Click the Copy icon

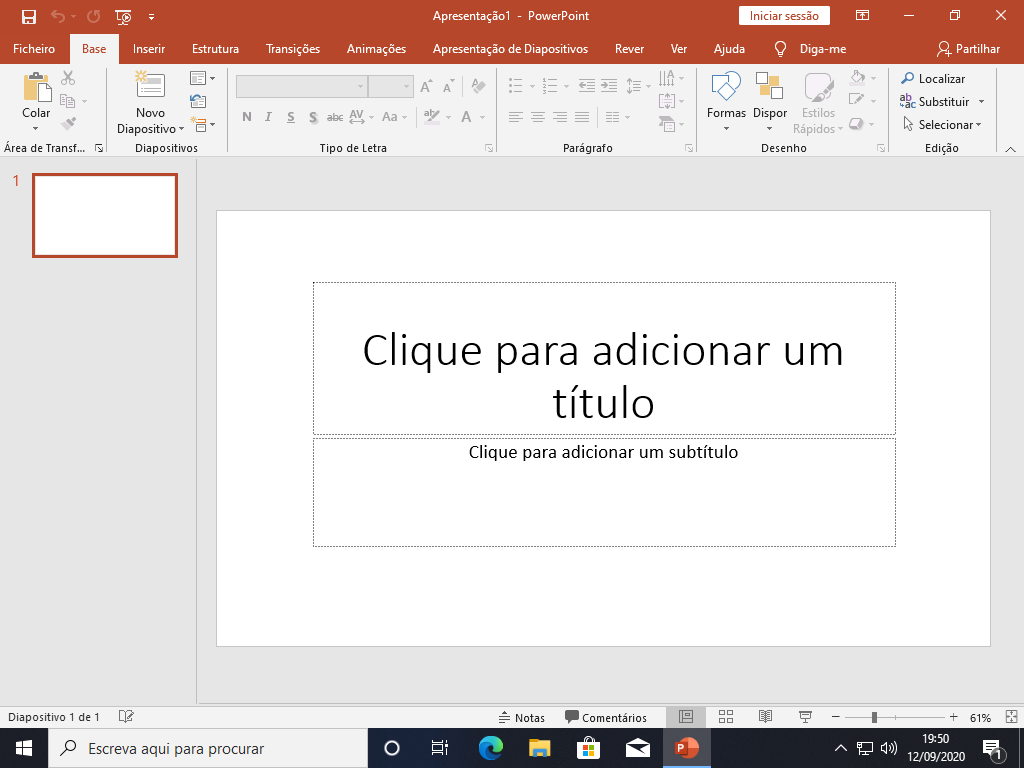[x=67, y=101]
